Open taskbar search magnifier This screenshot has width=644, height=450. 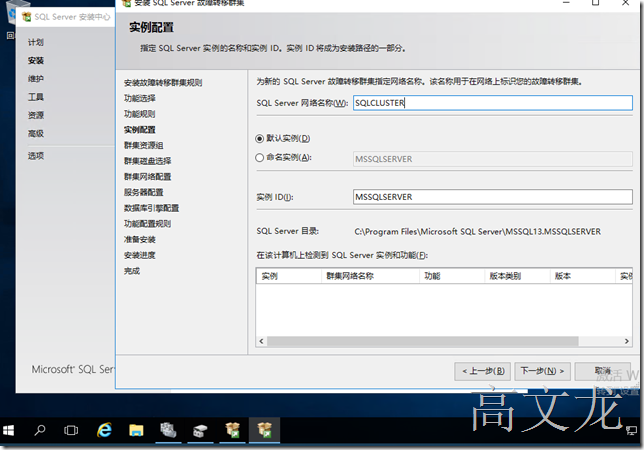(40, 430)
